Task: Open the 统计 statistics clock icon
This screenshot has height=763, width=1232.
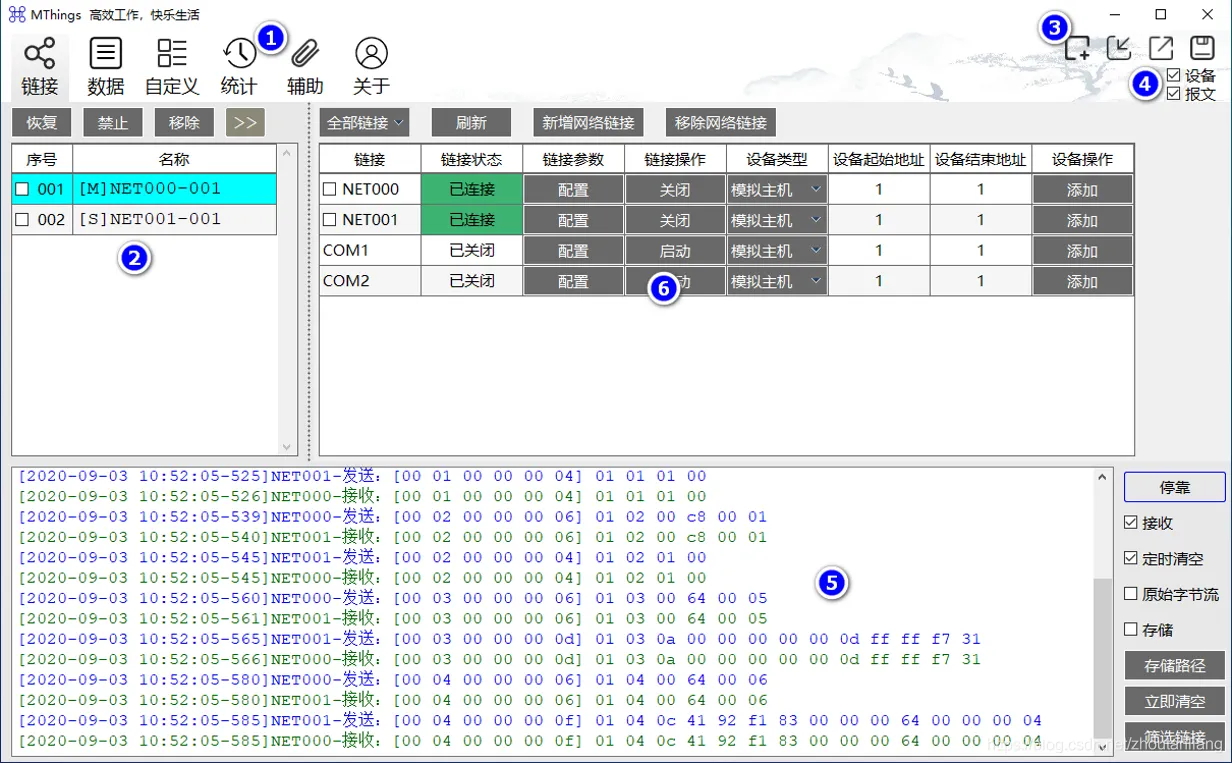Action: pyautogui.click(x=239, y=66)
